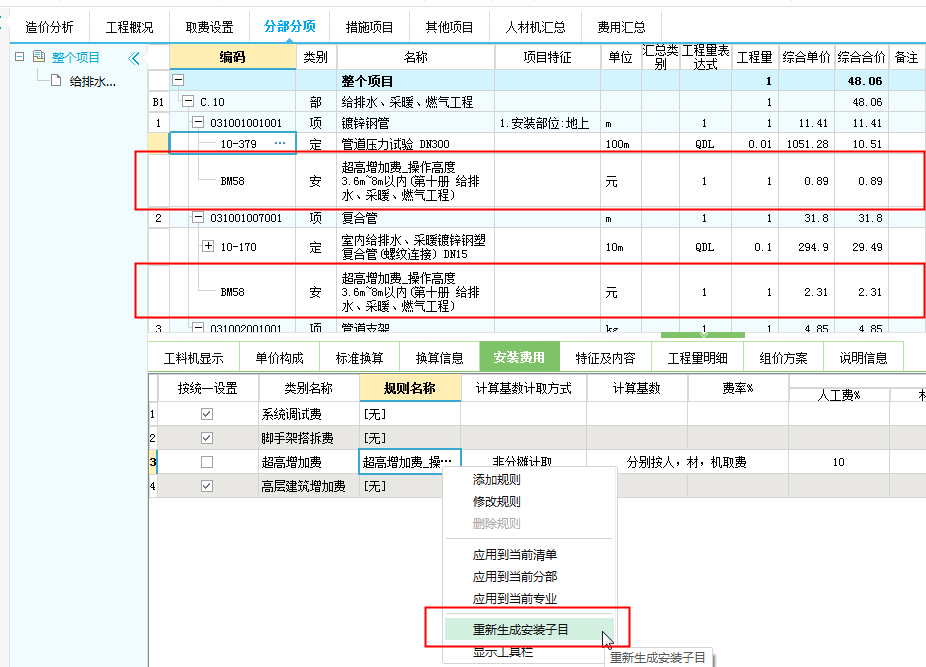Click the 整个项目 project icon in tree
This screenshot has width=926, height=667.
[x=39, y=58]
